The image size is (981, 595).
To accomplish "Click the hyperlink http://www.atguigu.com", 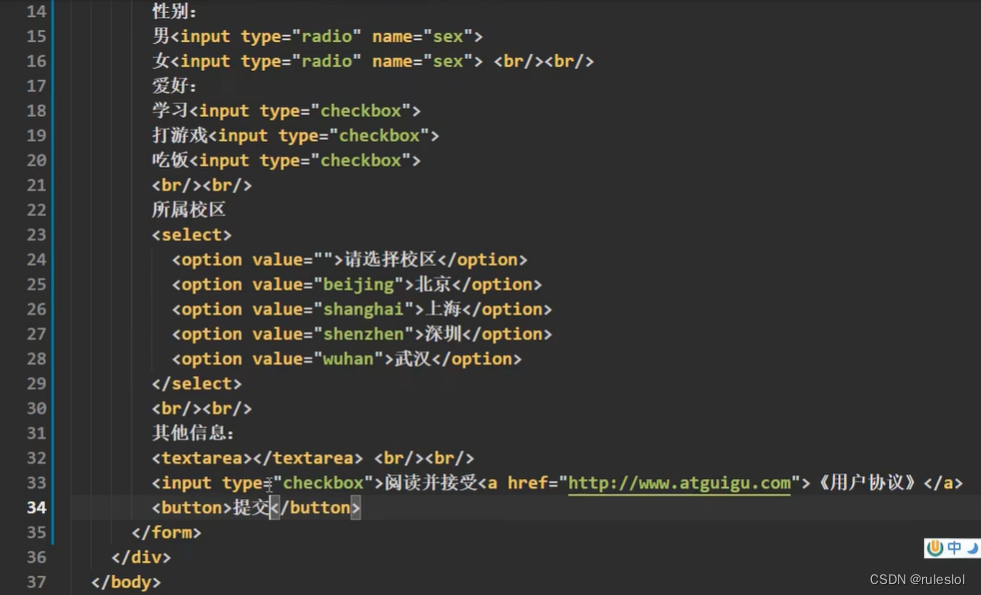I will [x=680, y=482].
